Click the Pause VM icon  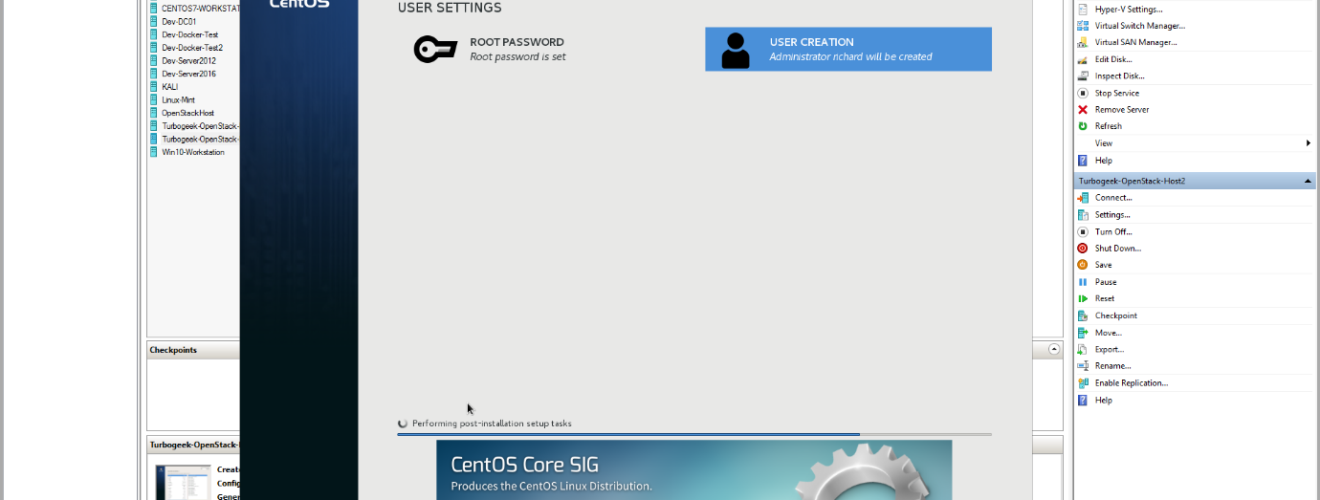[1082, 282]
